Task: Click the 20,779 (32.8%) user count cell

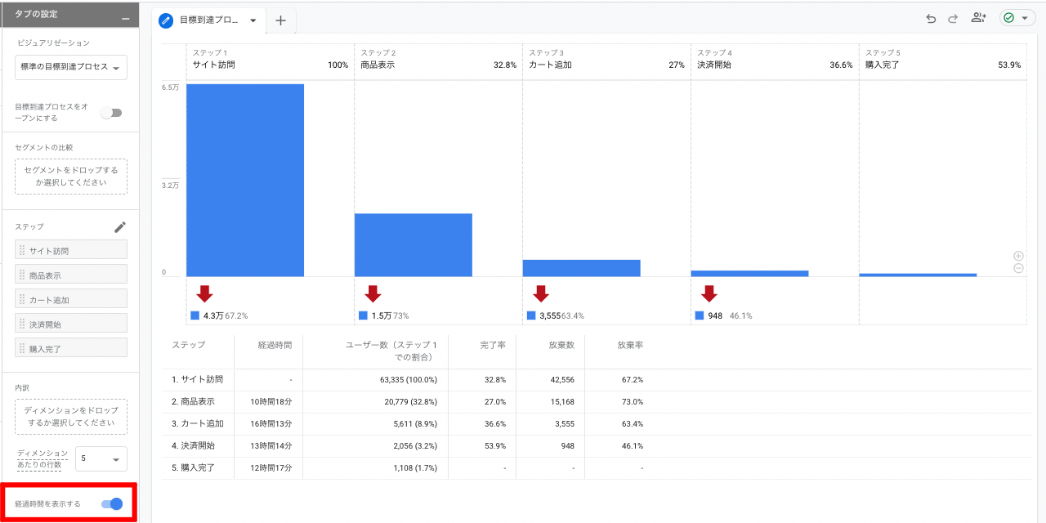Action: pos(410,402)
